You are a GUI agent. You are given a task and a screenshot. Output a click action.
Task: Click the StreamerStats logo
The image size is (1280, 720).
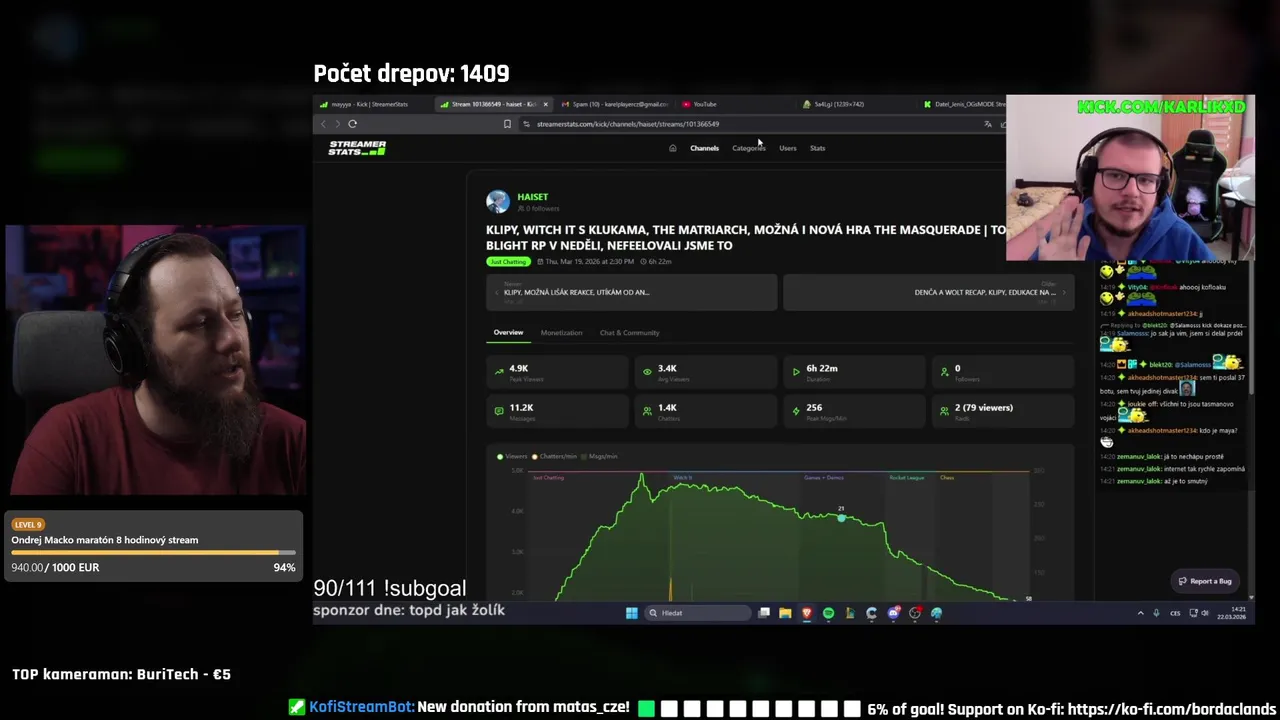(357, 148)
